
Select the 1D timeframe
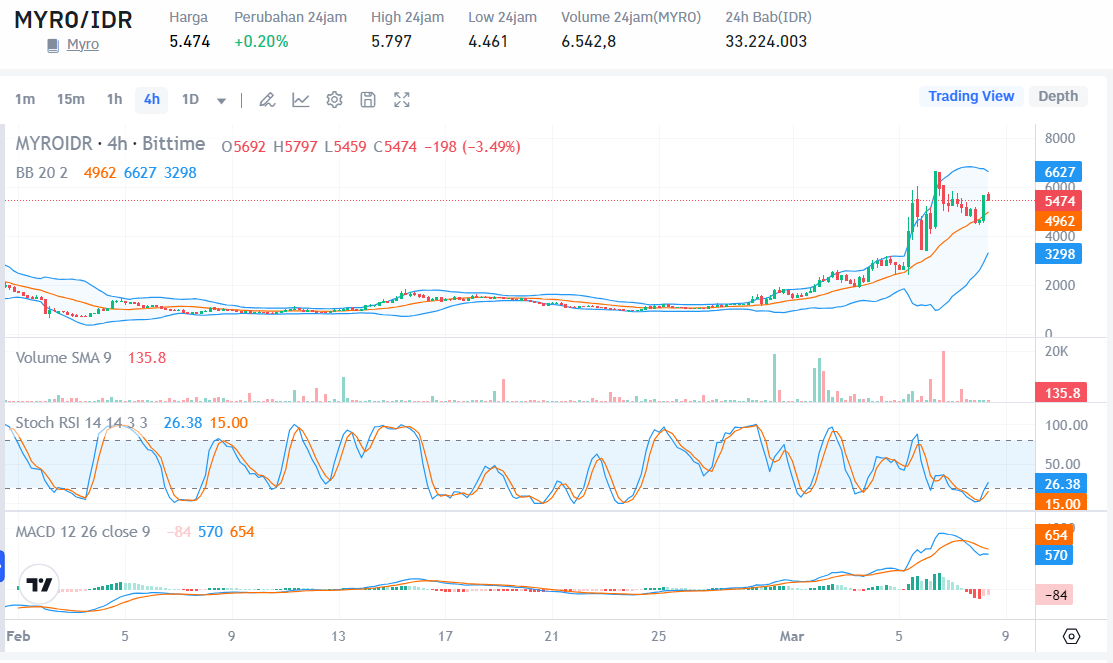pyautogui.click(x=190, y=99)
